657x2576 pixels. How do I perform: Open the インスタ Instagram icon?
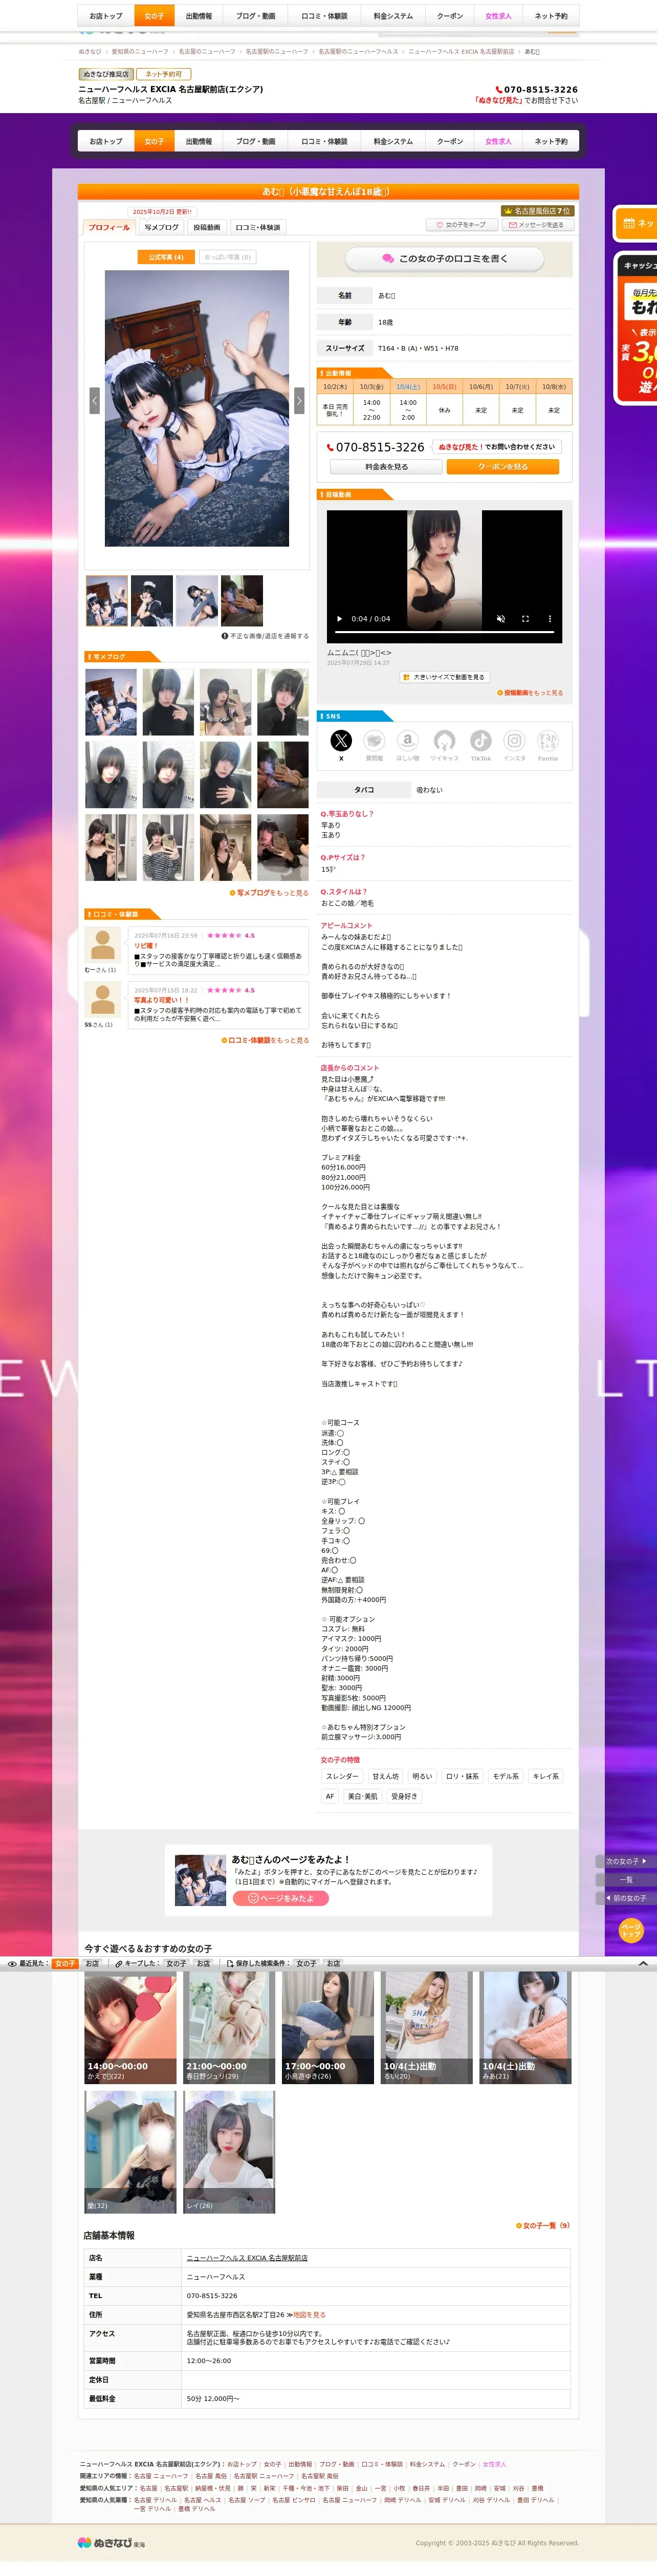click(x=514, y=745)
